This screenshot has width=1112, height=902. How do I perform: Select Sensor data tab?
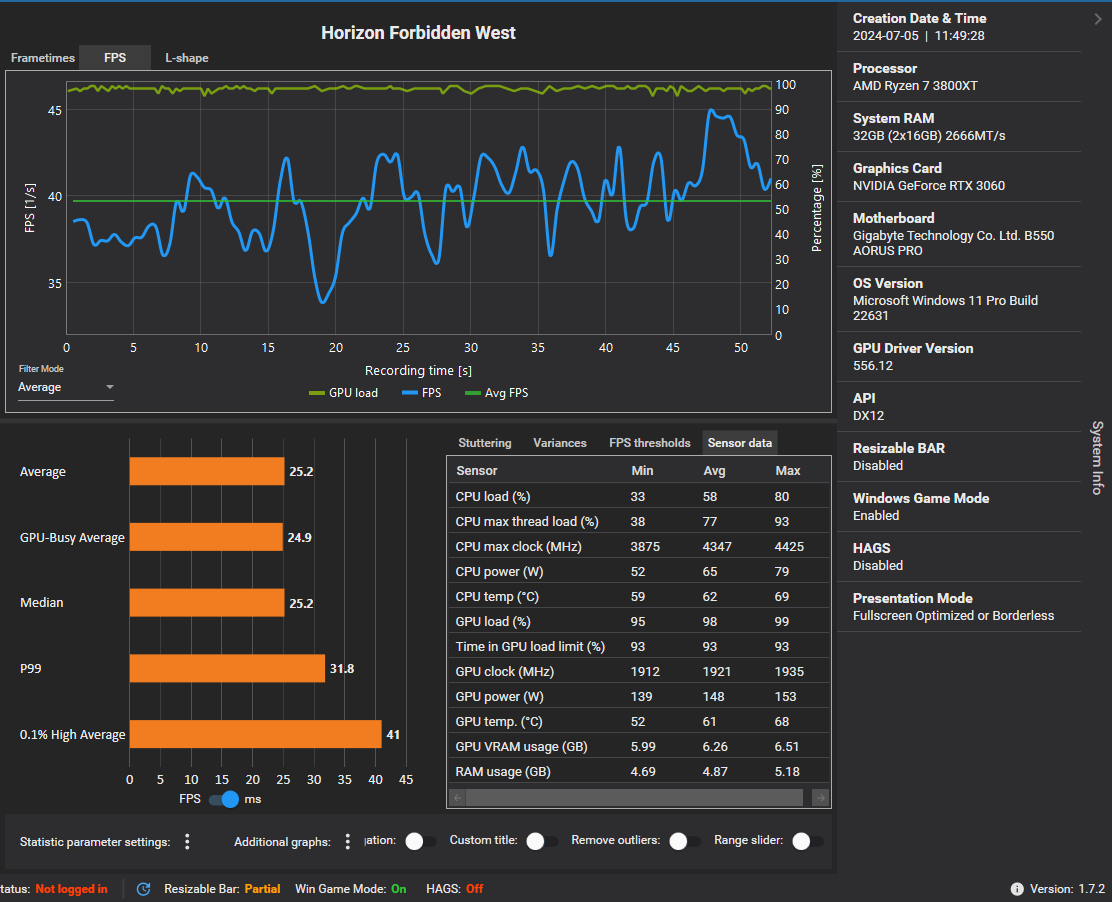740,442
